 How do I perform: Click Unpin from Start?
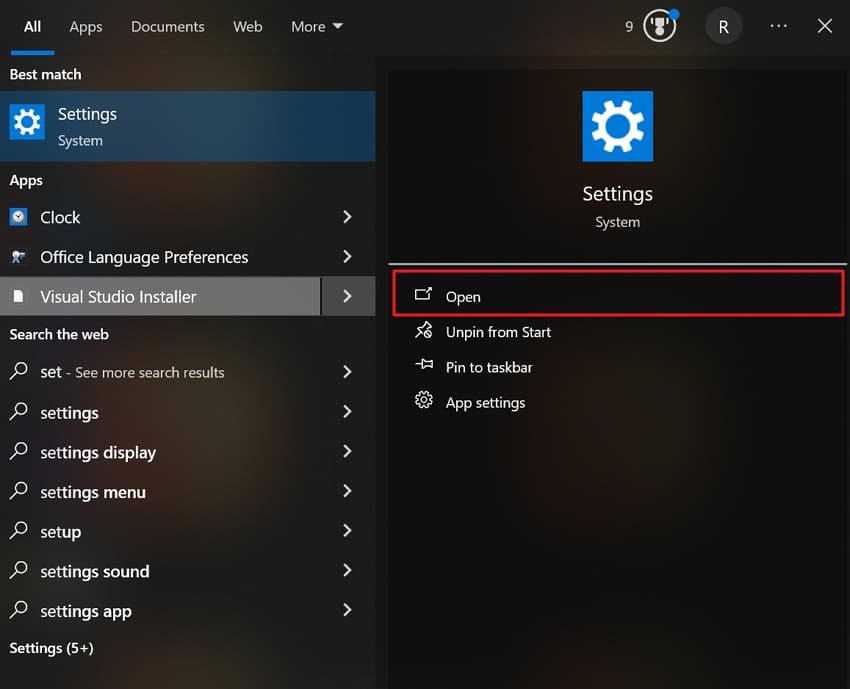tap(498, 332)
